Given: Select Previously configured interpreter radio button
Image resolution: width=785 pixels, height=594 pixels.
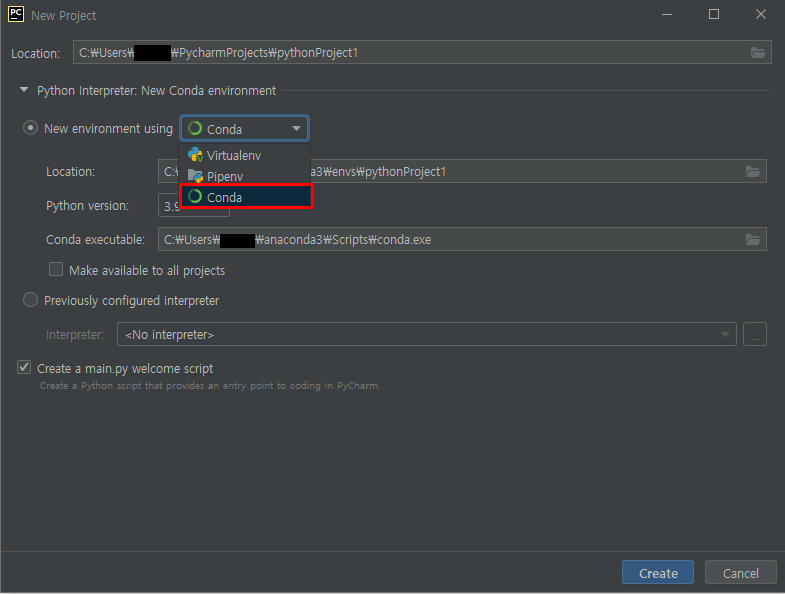Looking at the screenshot, I should point(31,300).
